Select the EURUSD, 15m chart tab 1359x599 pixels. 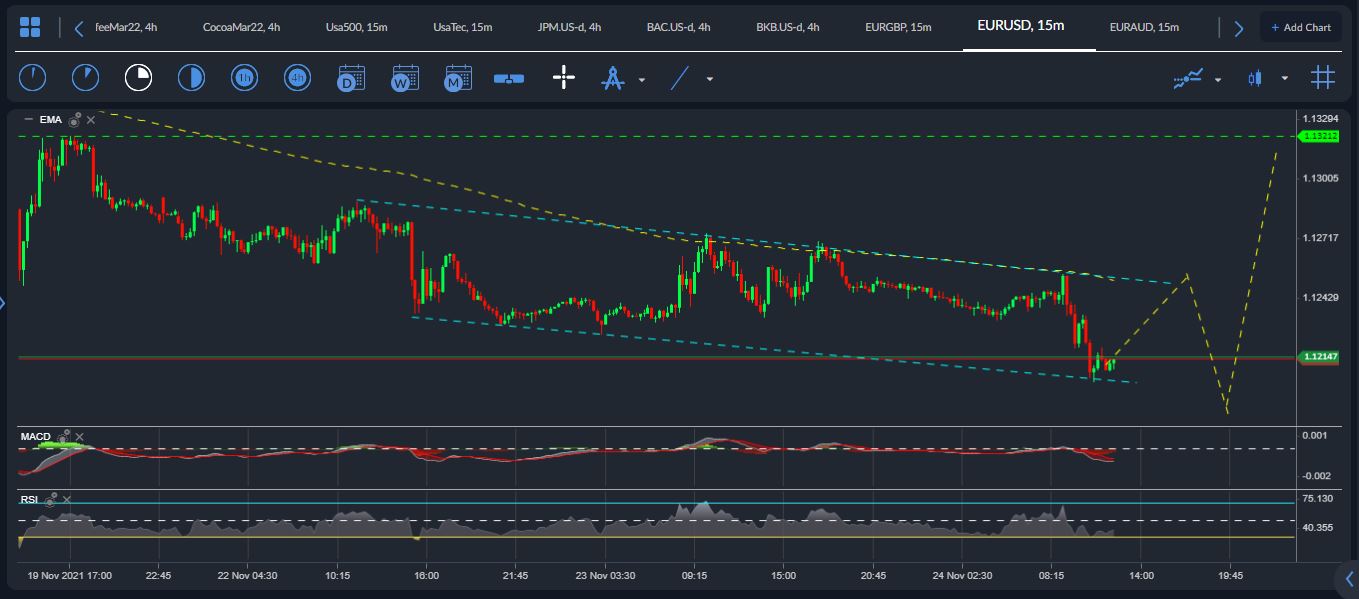[1021, 26]
